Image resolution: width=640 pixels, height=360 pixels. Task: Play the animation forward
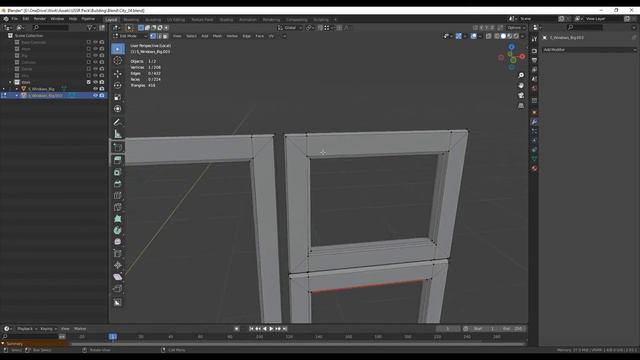tap(271, 329)
